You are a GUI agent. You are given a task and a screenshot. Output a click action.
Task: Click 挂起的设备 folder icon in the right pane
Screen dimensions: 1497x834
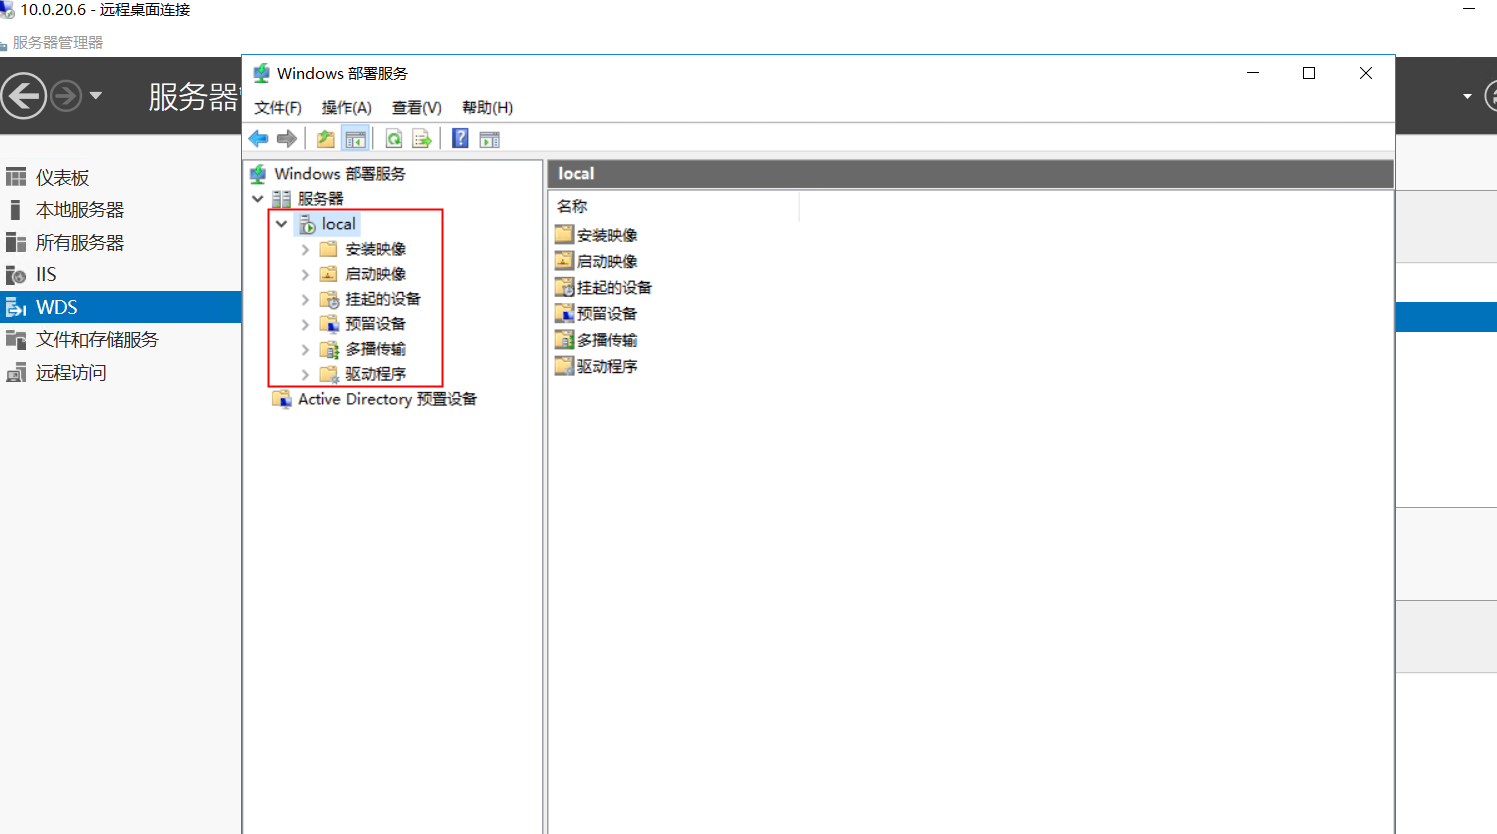[565, 287]
